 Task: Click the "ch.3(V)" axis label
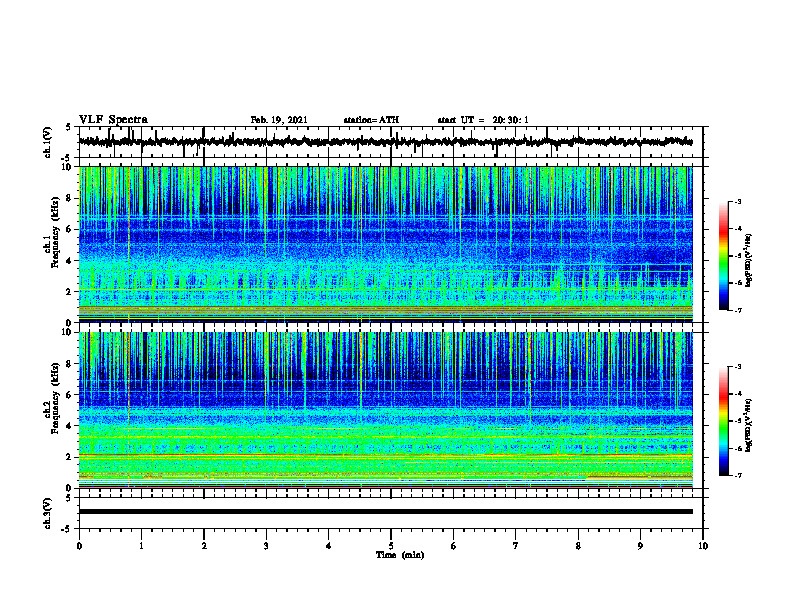click(48, 513)
